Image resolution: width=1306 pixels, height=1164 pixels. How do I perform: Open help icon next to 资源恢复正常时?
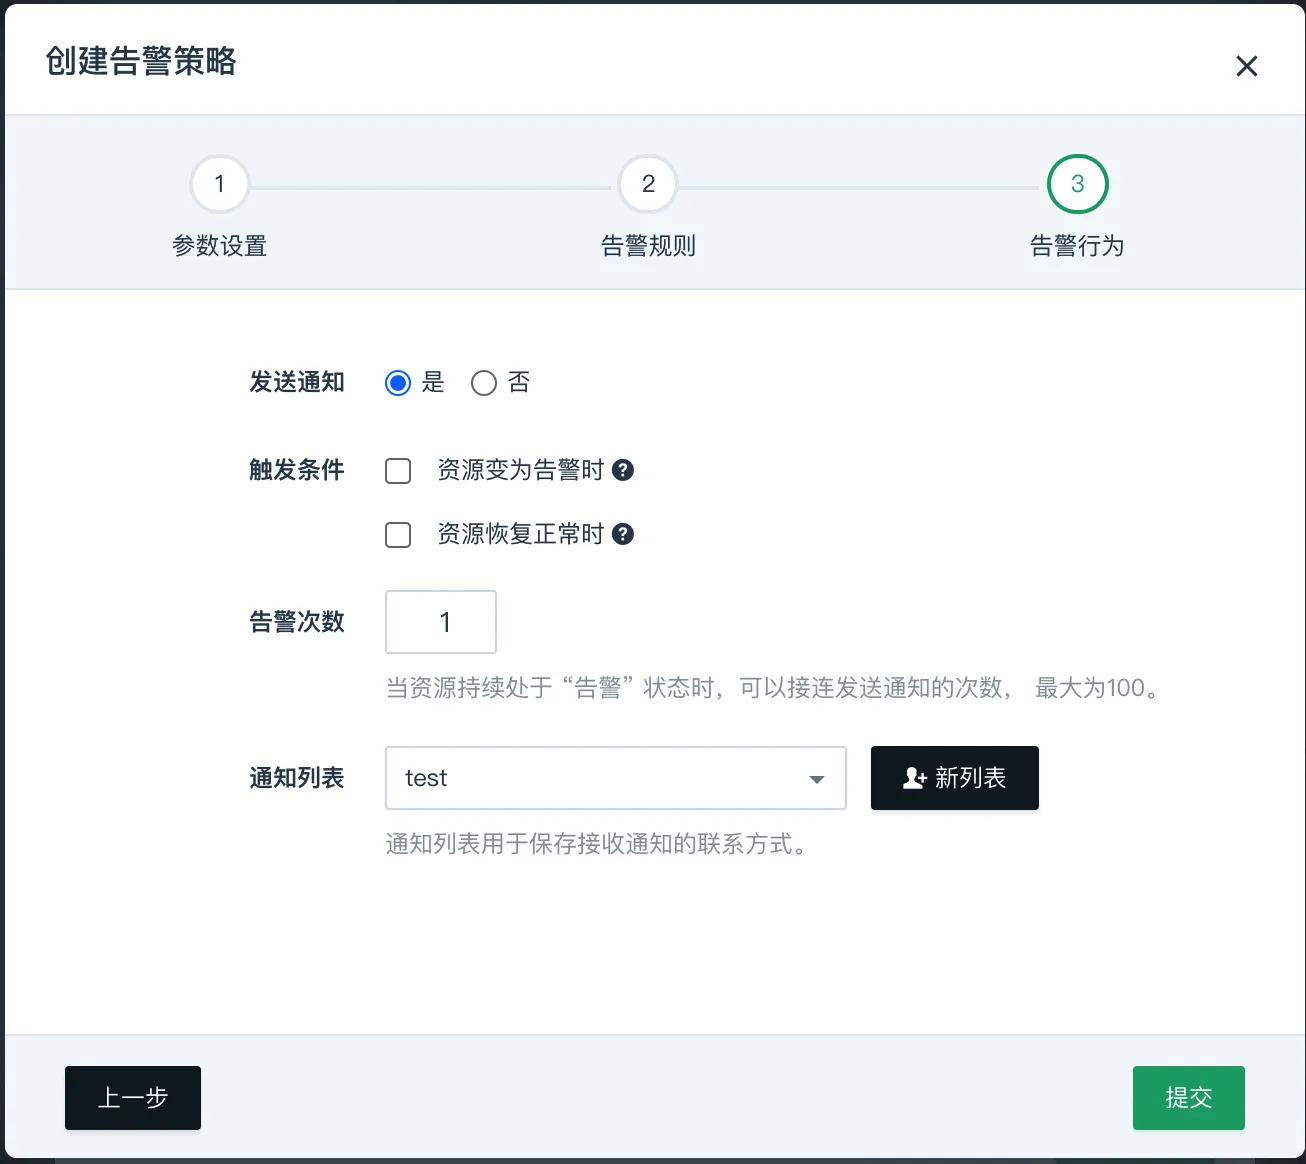623,534
